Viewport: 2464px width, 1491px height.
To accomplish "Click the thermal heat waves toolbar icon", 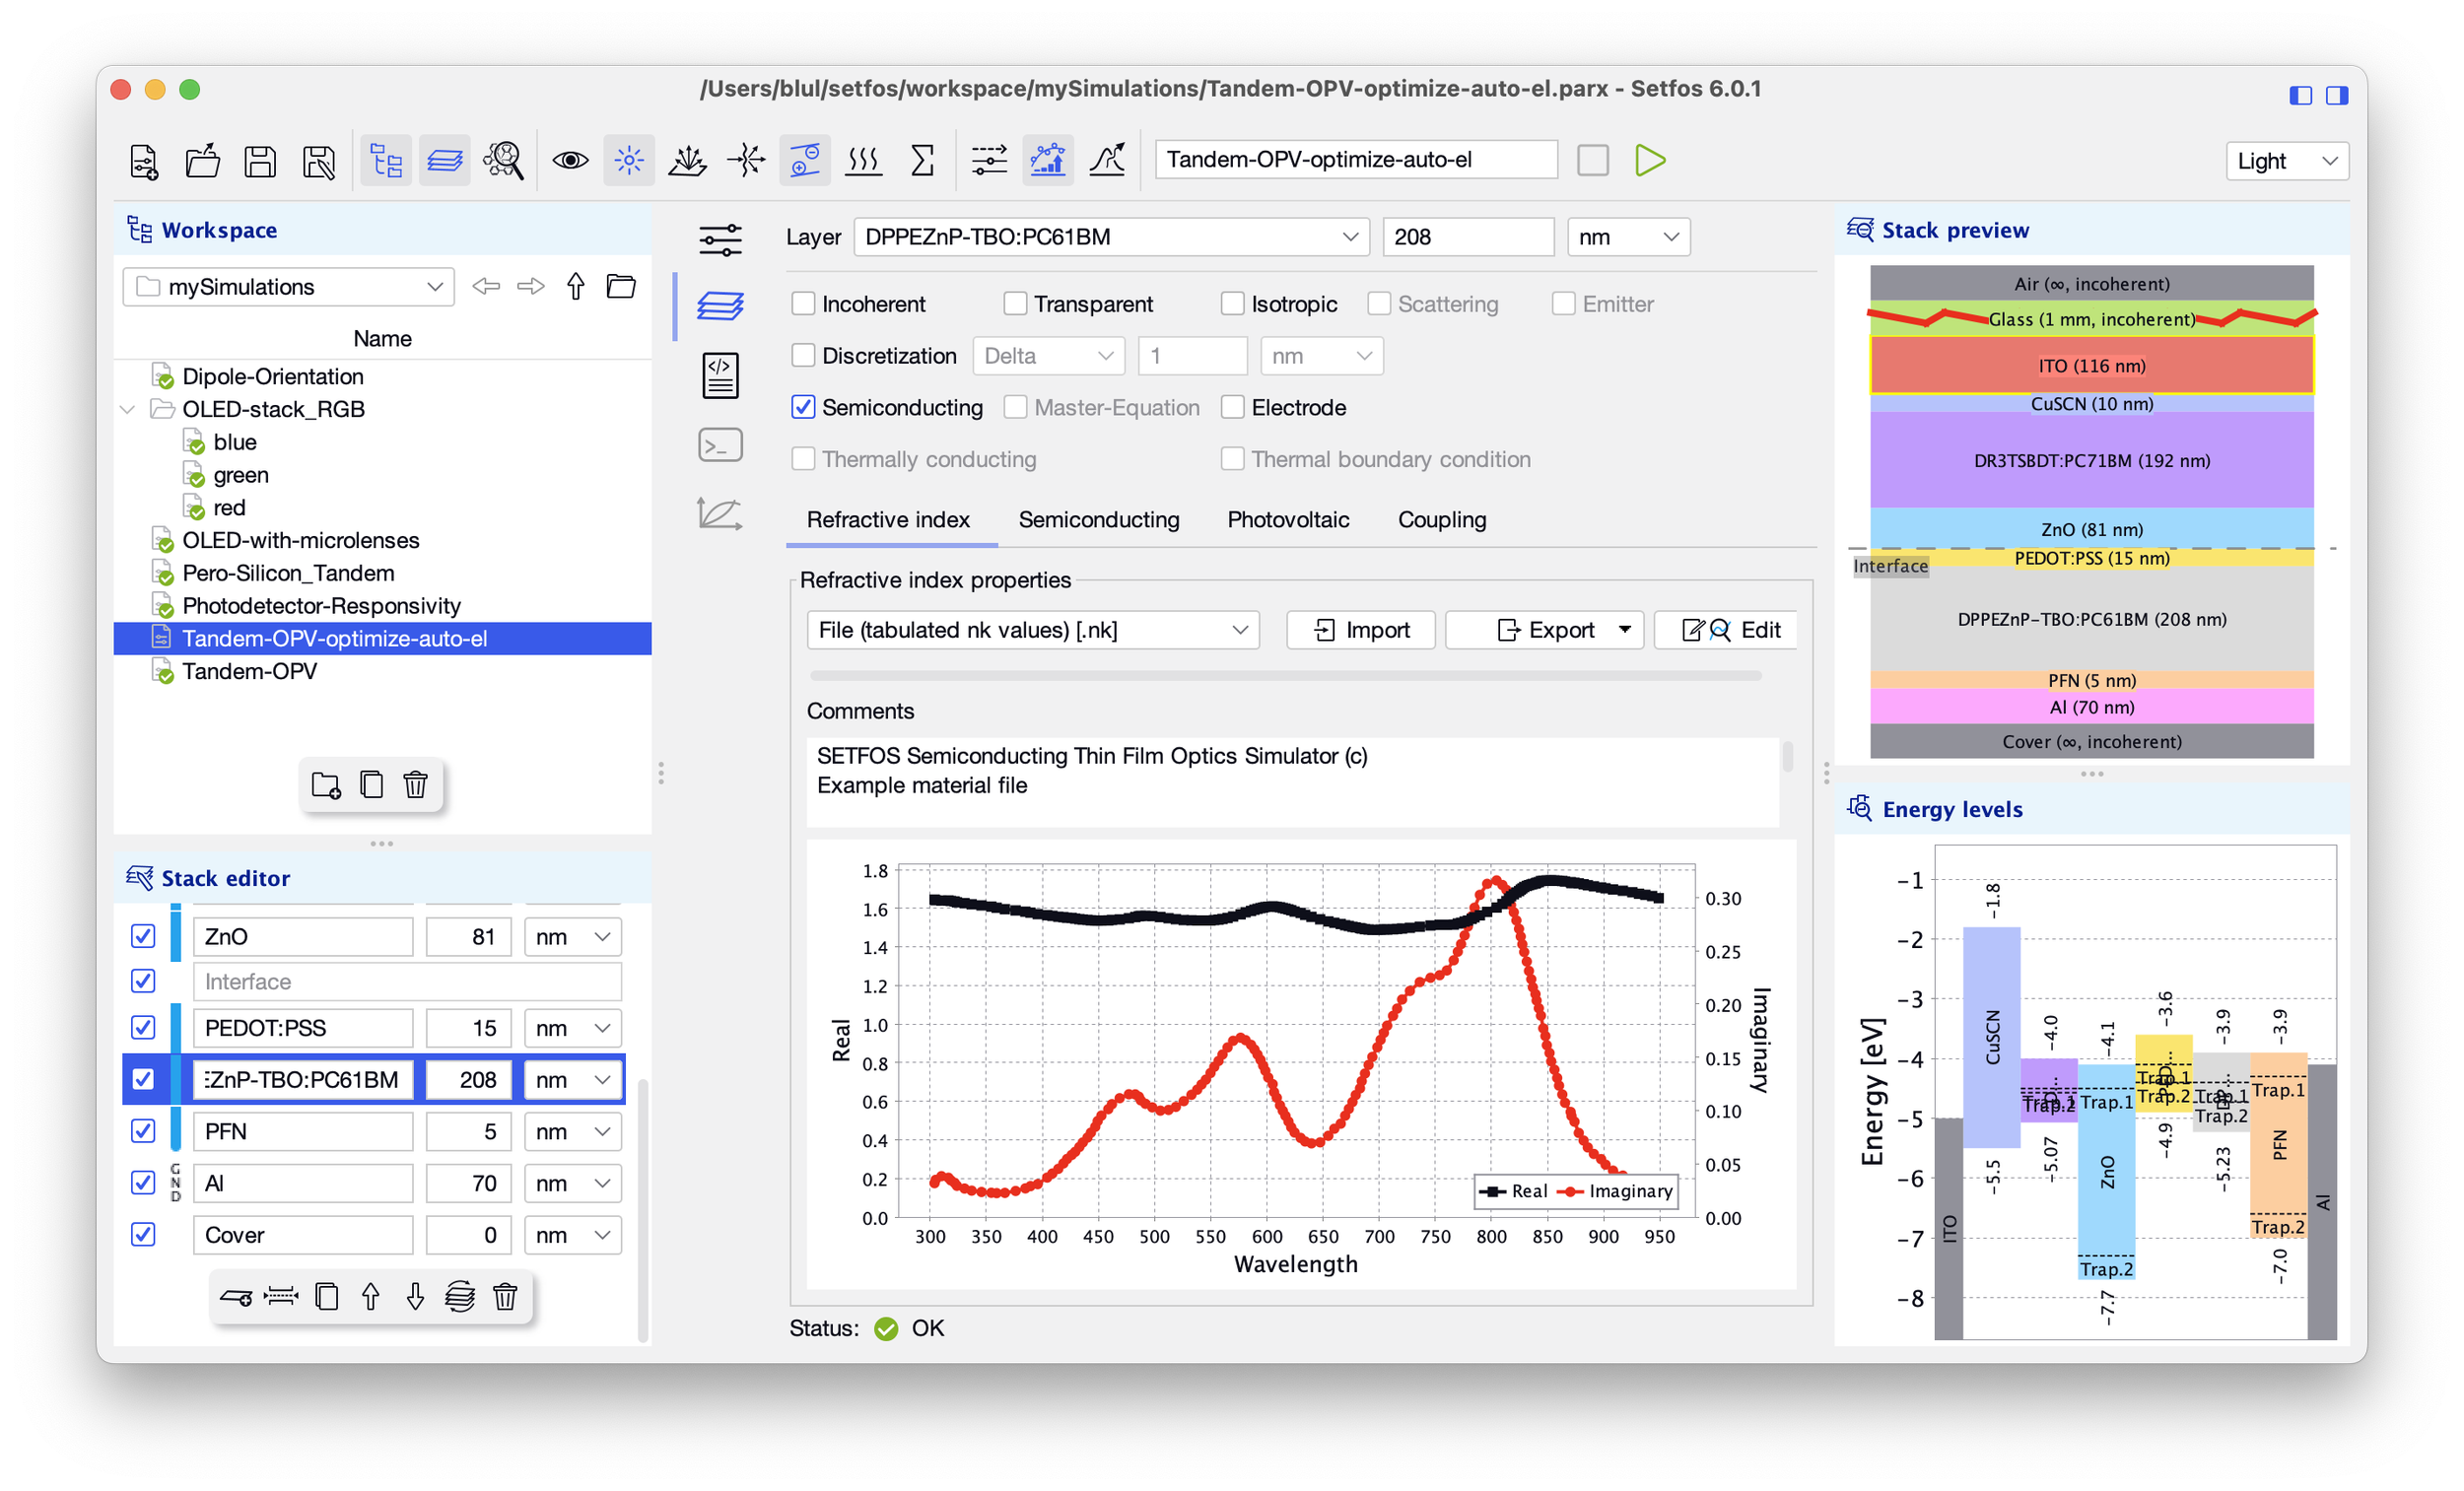I will (x=863, y=160).
